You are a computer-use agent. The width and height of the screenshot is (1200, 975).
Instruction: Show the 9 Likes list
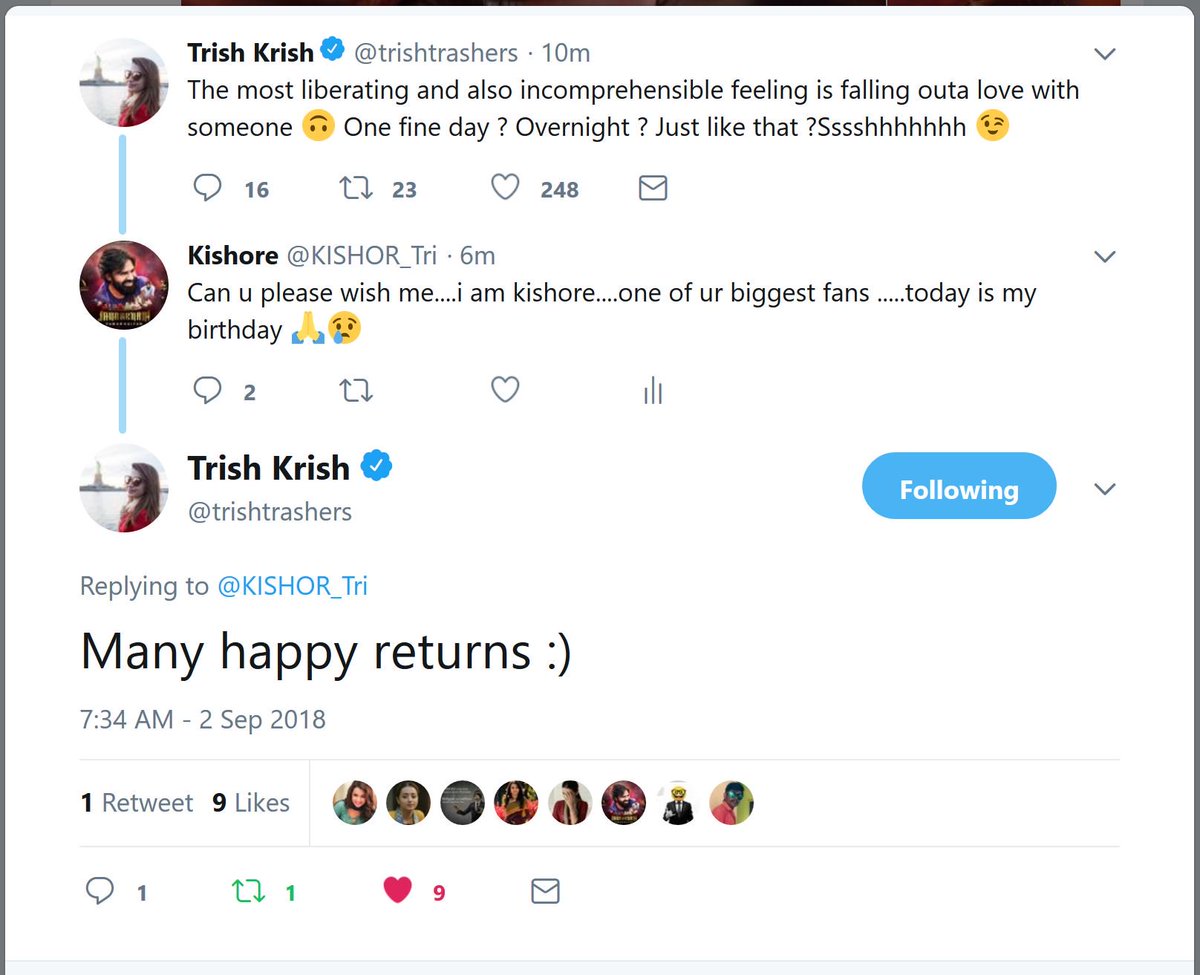point(251,803)
